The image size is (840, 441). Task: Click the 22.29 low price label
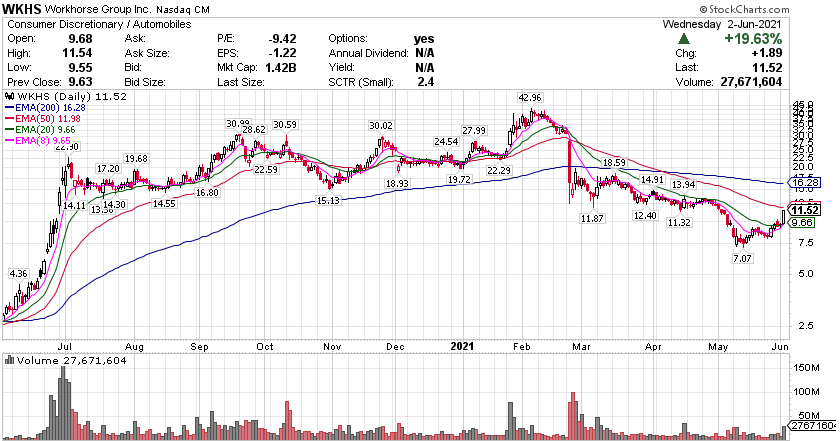tap(499, 170)
